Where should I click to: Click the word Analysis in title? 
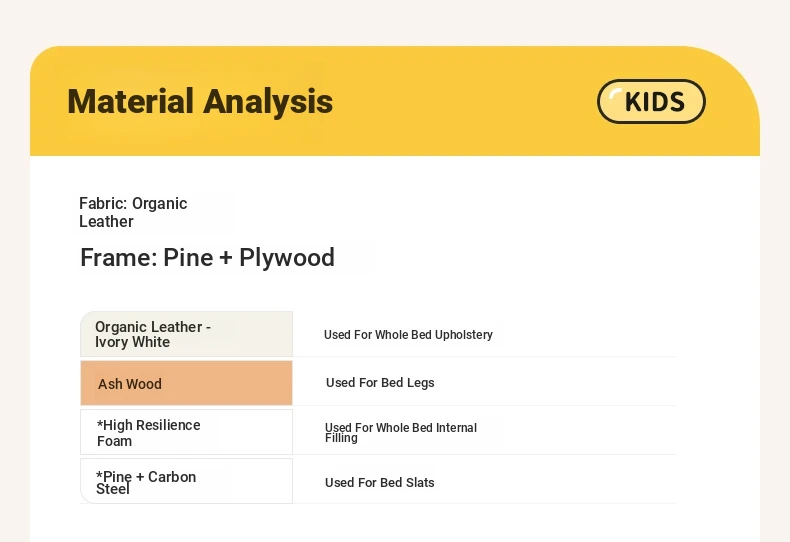click(x=268, y=101)
